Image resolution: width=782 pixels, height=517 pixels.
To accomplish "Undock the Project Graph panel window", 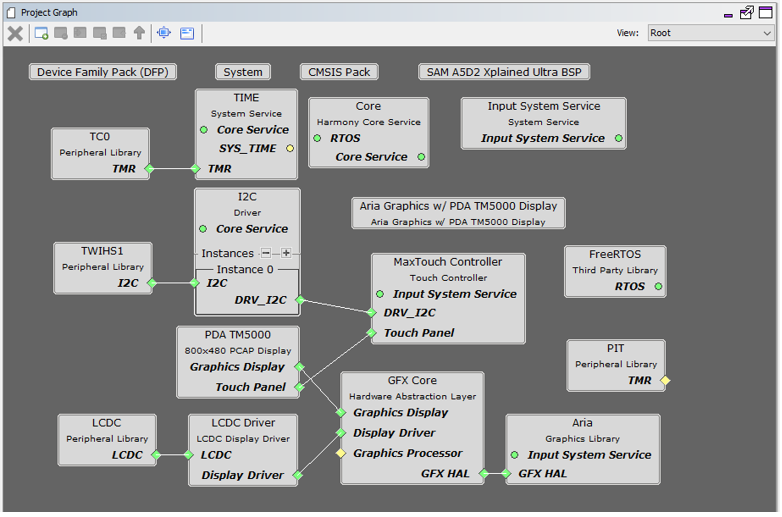I will tap(747, 12).
